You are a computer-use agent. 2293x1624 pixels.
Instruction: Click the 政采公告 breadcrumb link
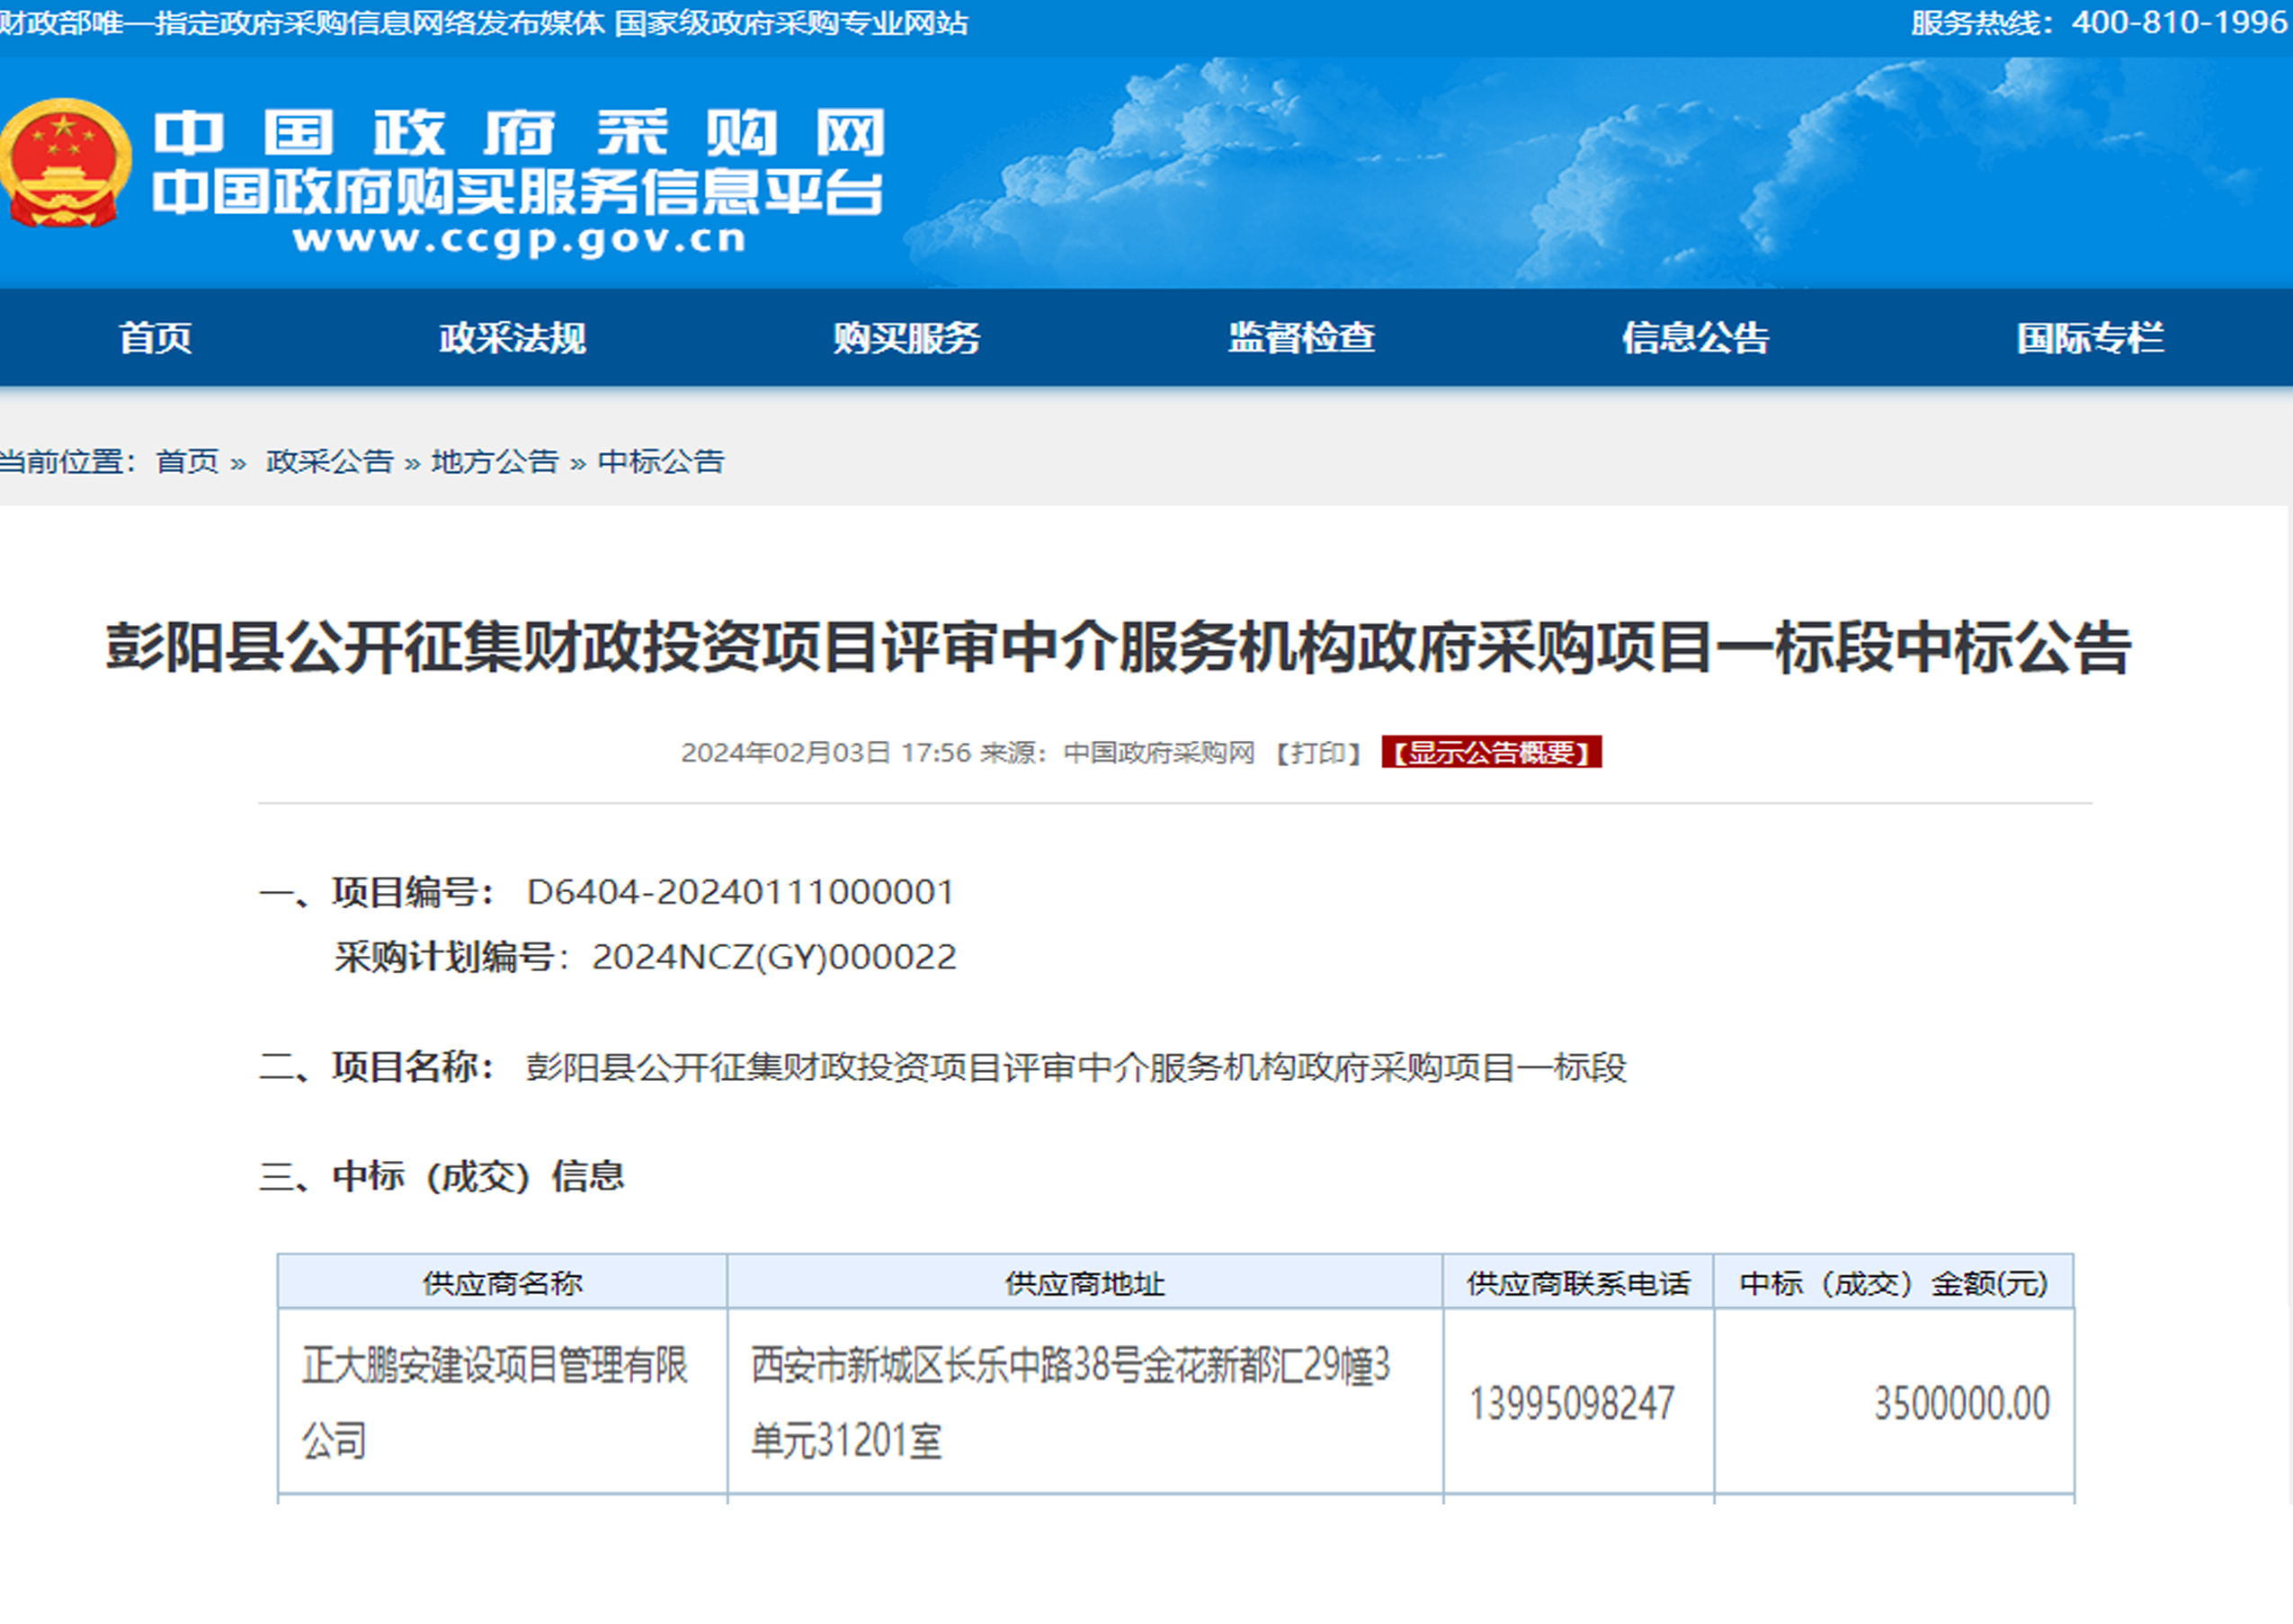pyautogui.click(x=329, y=462)
